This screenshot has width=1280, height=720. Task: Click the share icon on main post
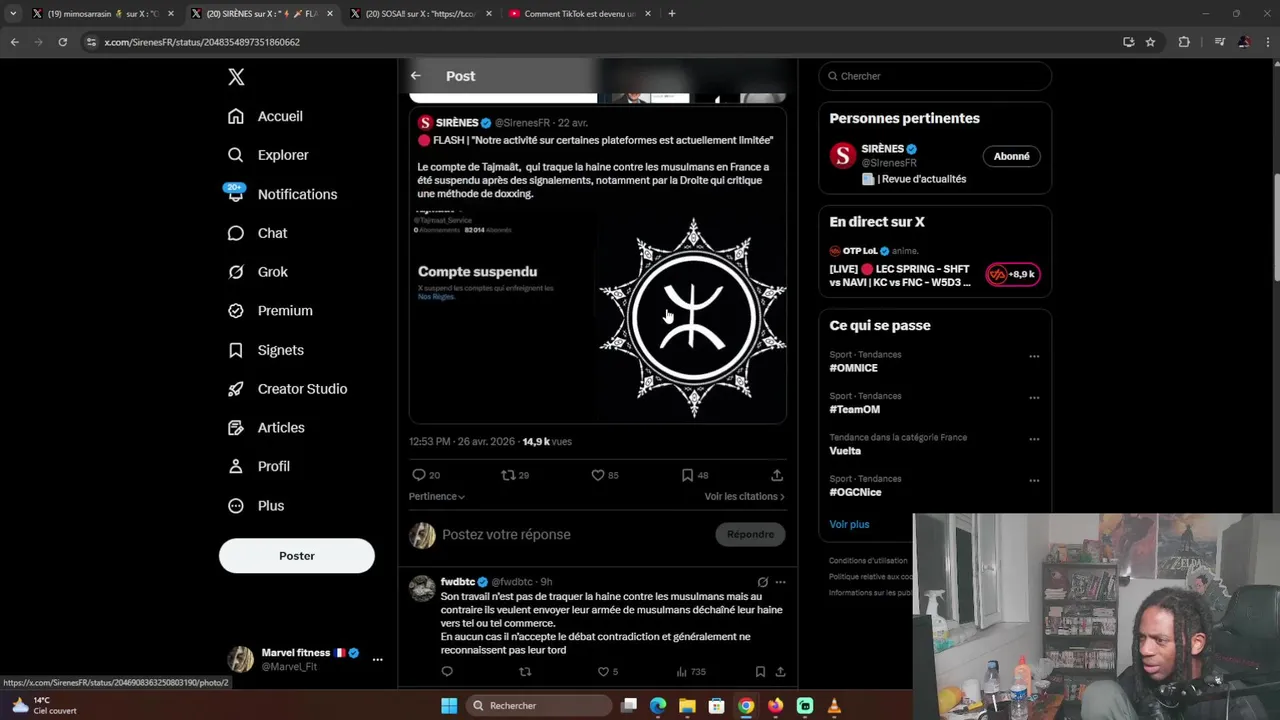coord(777,475)
